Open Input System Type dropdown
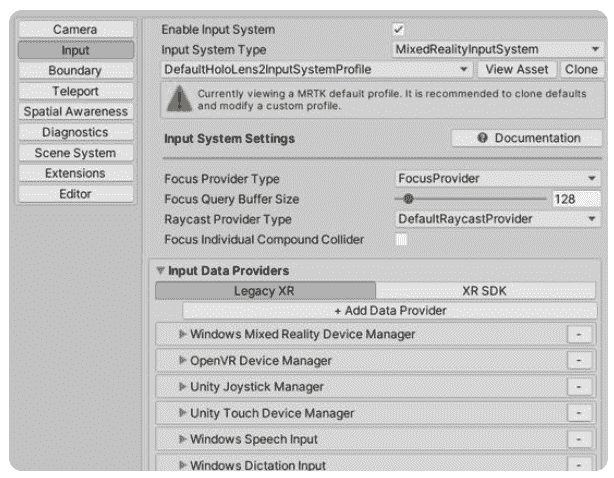 [497, 49]
